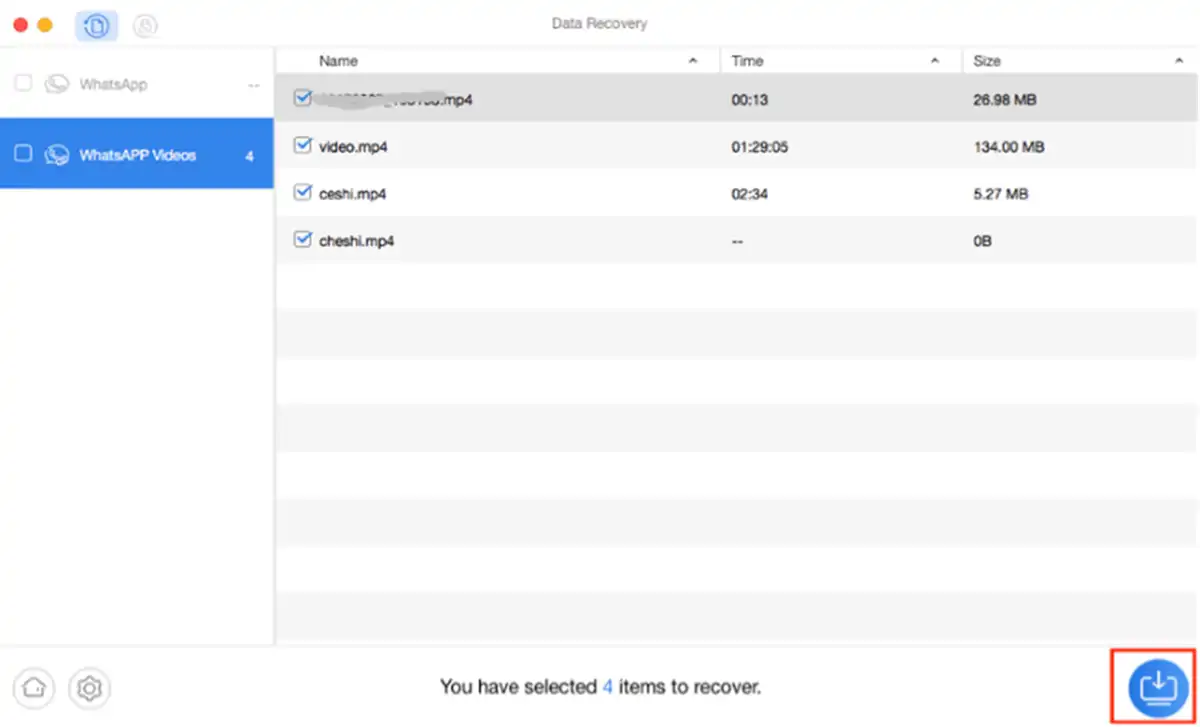The height and width of the screenshot is (727, 1200).
Task: Click the WhatsApp logo icon in sidebar
Action: [56, 84]
